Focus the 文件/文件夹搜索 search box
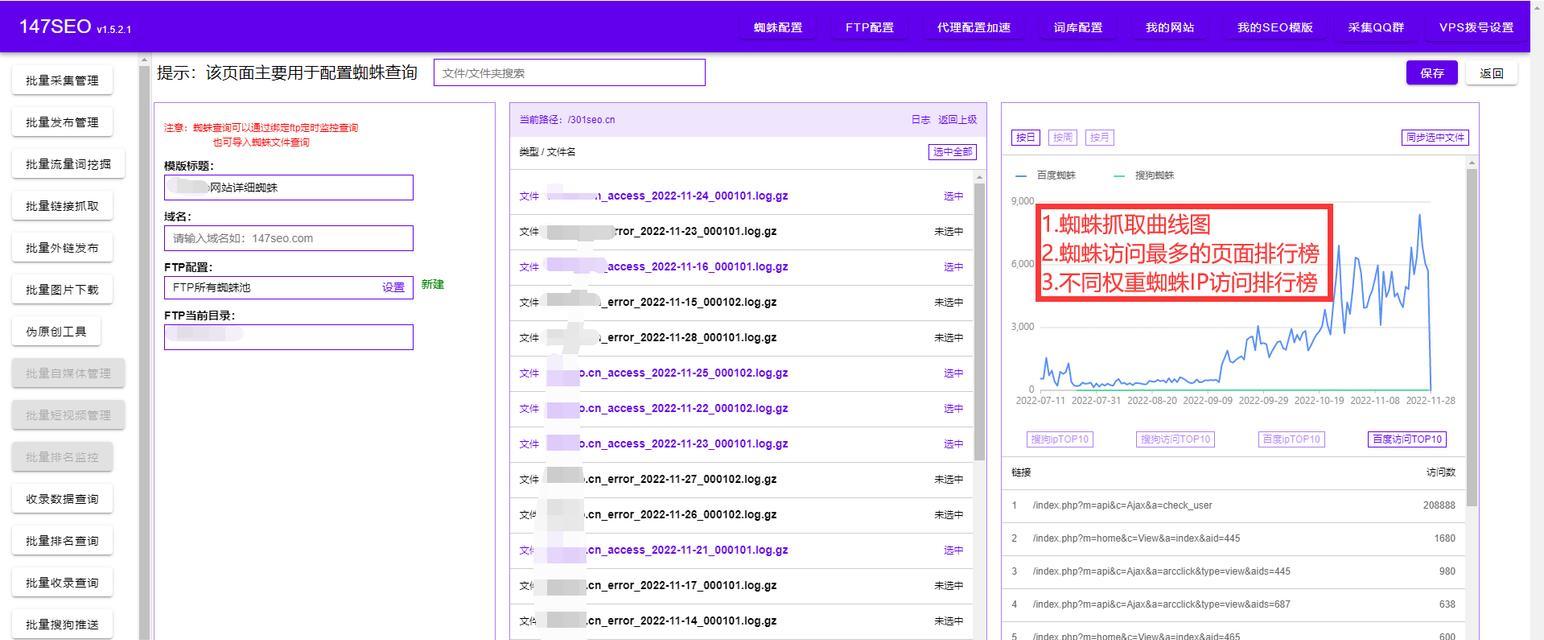Viewport: 1544px width, 640px height. 569,73
